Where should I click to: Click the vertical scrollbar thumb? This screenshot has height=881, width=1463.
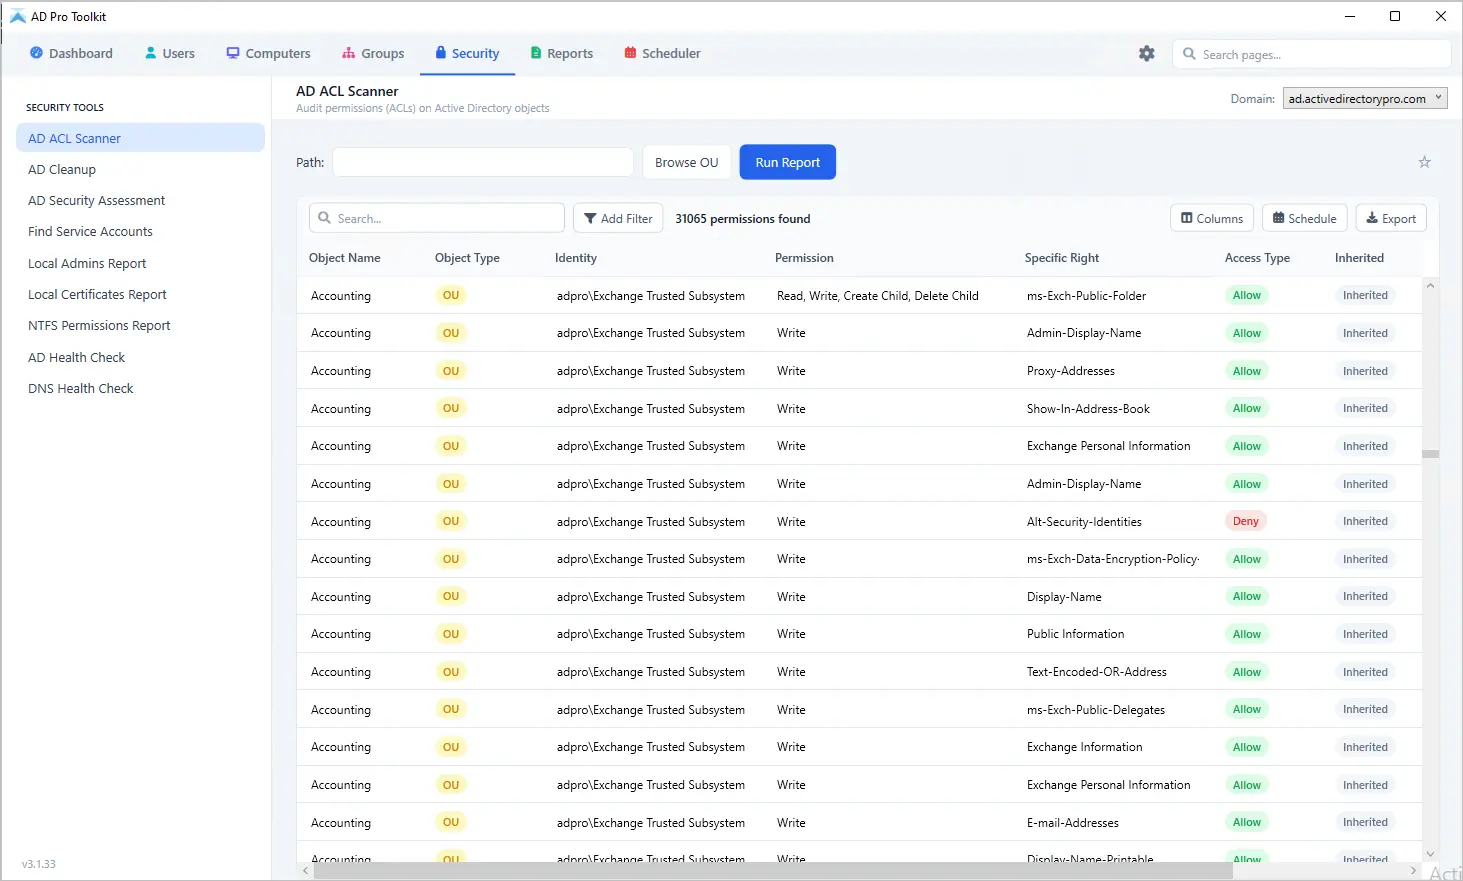1431,454
